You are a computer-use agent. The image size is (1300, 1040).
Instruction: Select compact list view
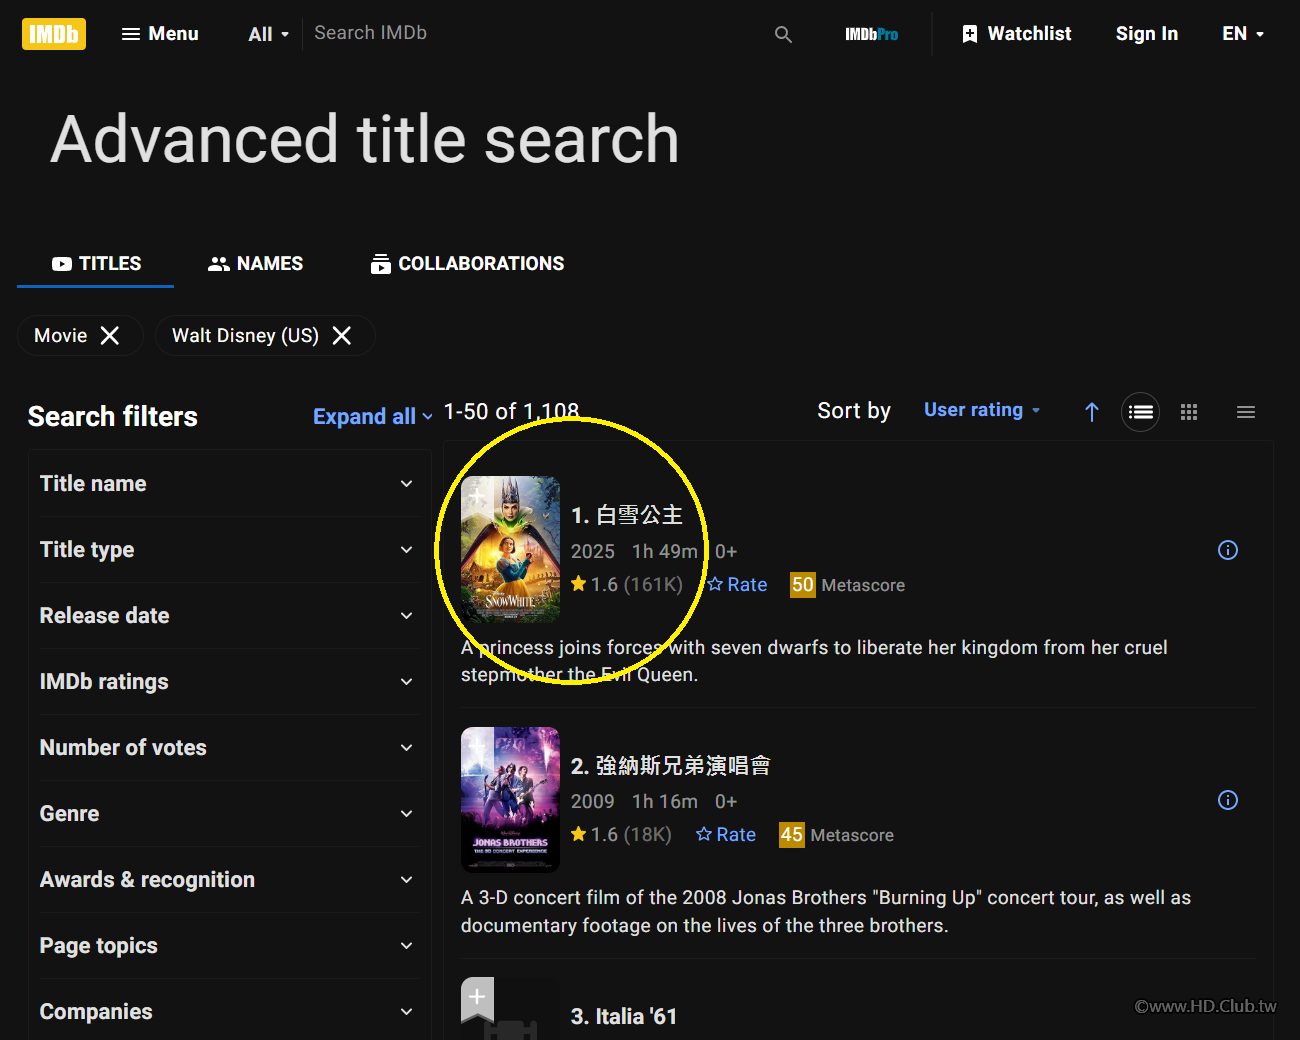pyautogui.click(x=1246, y=412)
